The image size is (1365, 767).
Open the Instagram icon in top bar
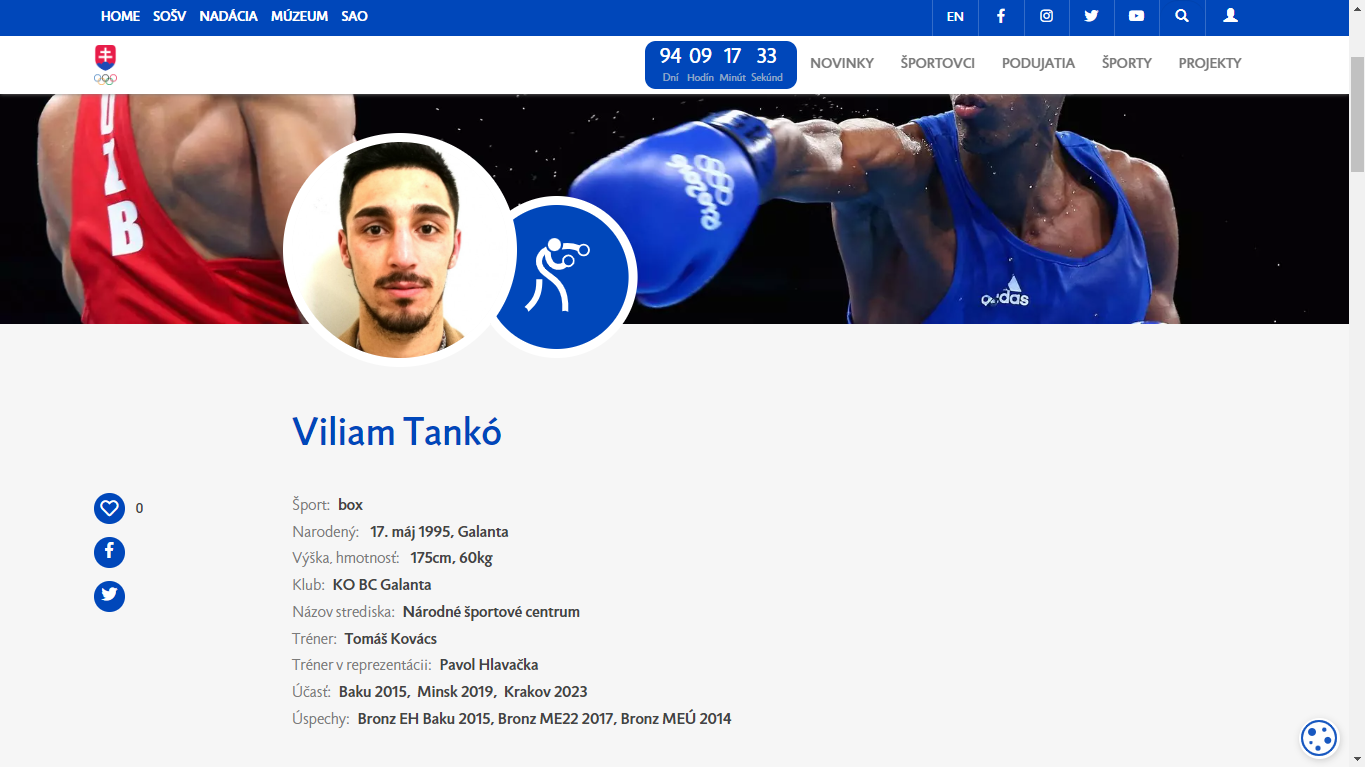tap(1047, 16)
